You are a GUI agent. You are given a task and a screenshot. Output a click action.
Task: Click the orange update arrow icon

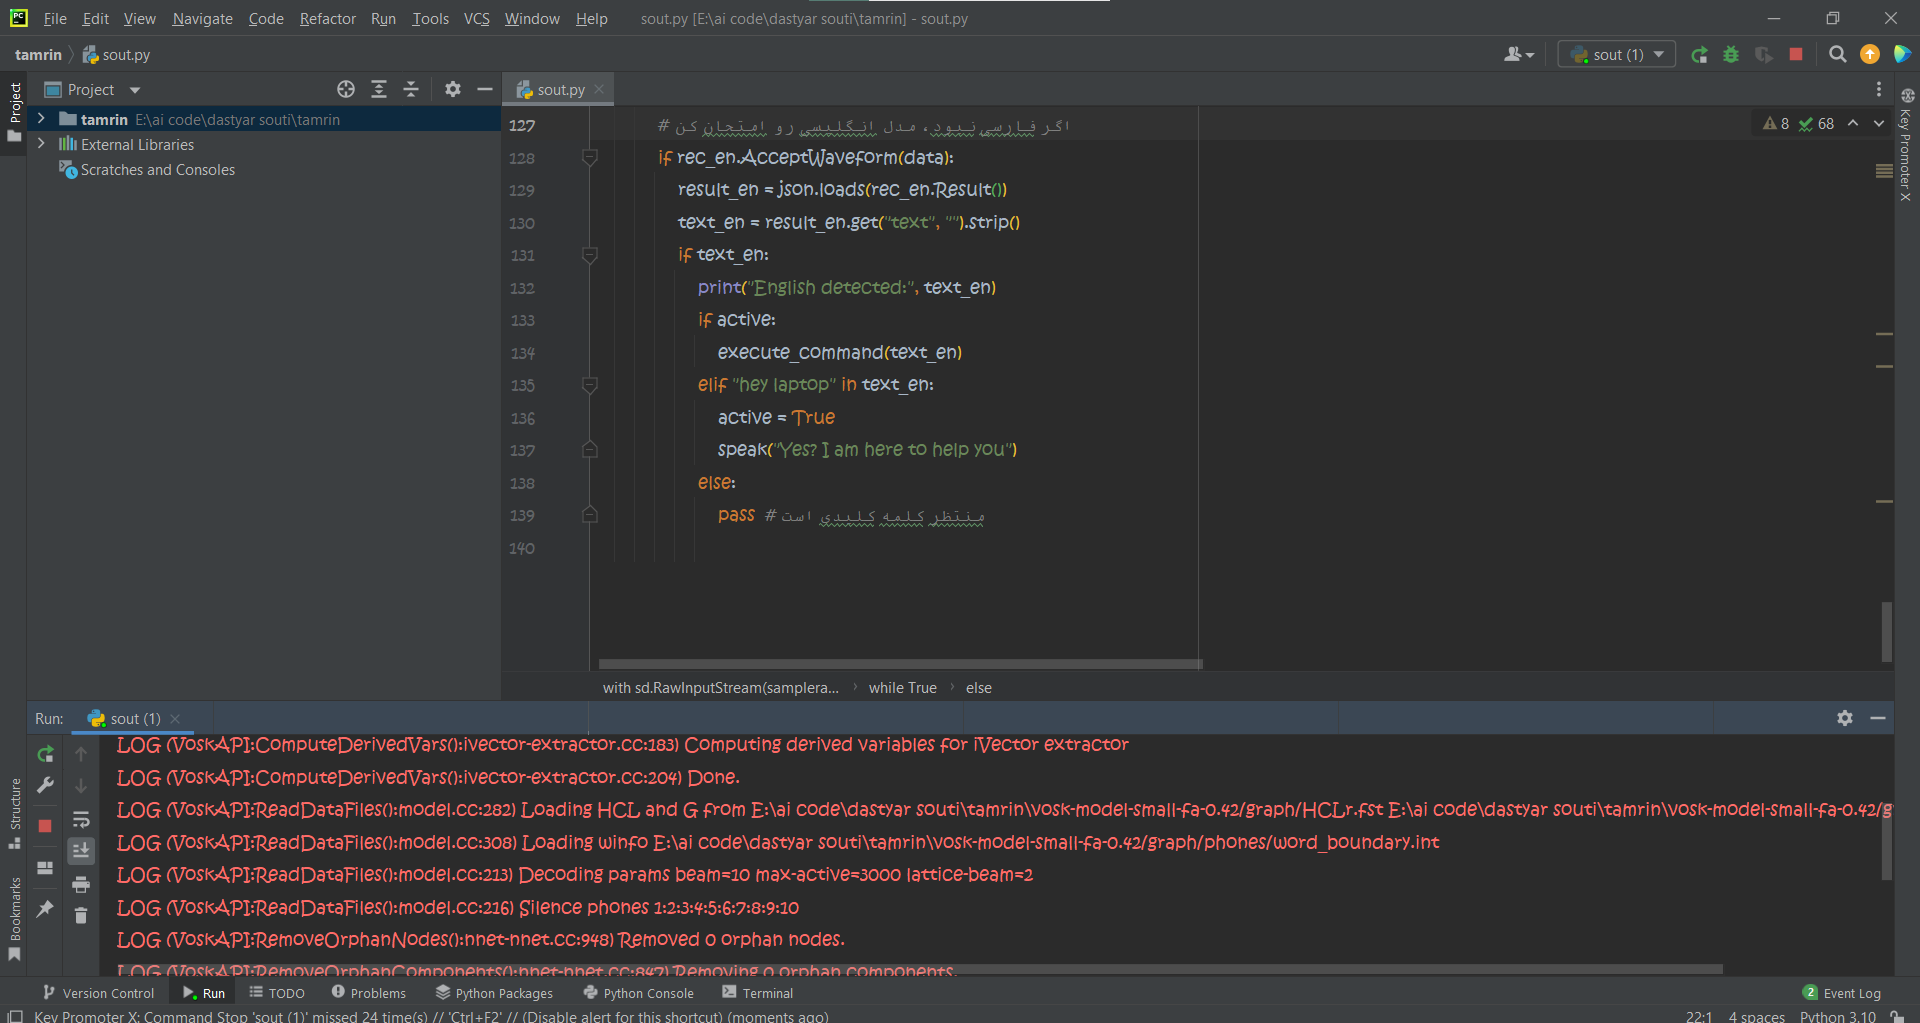[x=1869, y=55]
